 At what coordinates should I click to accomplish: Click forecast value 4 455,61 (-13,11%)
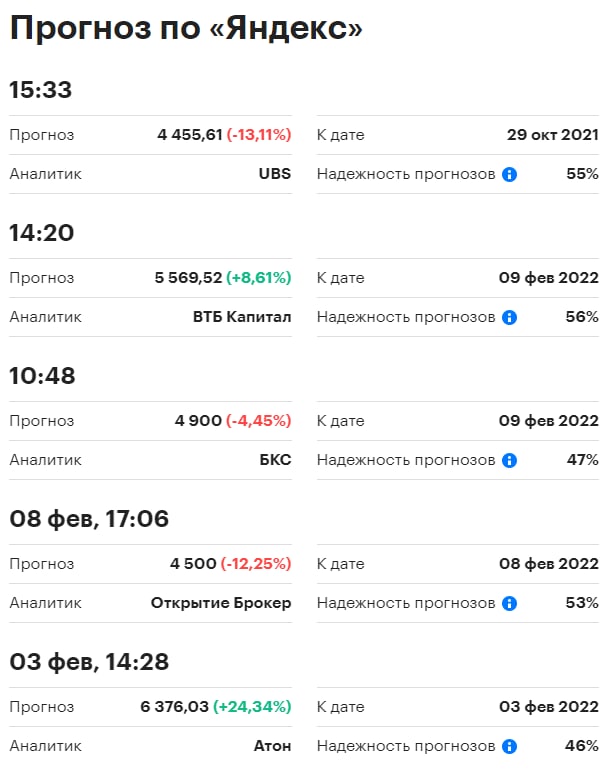pos(224,135)
